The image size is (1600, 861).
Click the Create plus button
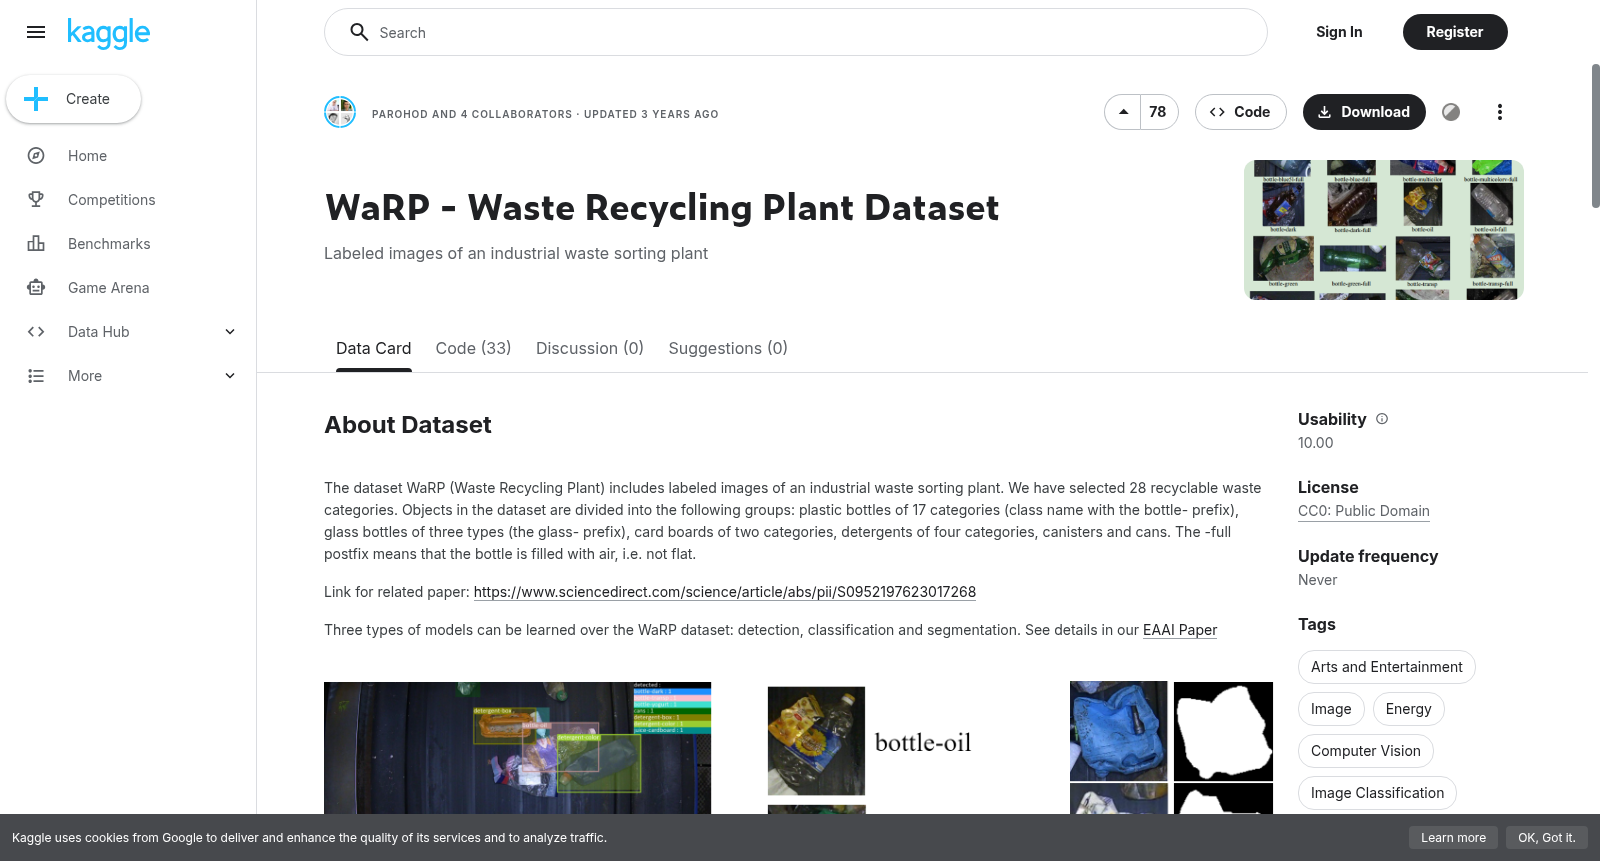pos(73,99)
